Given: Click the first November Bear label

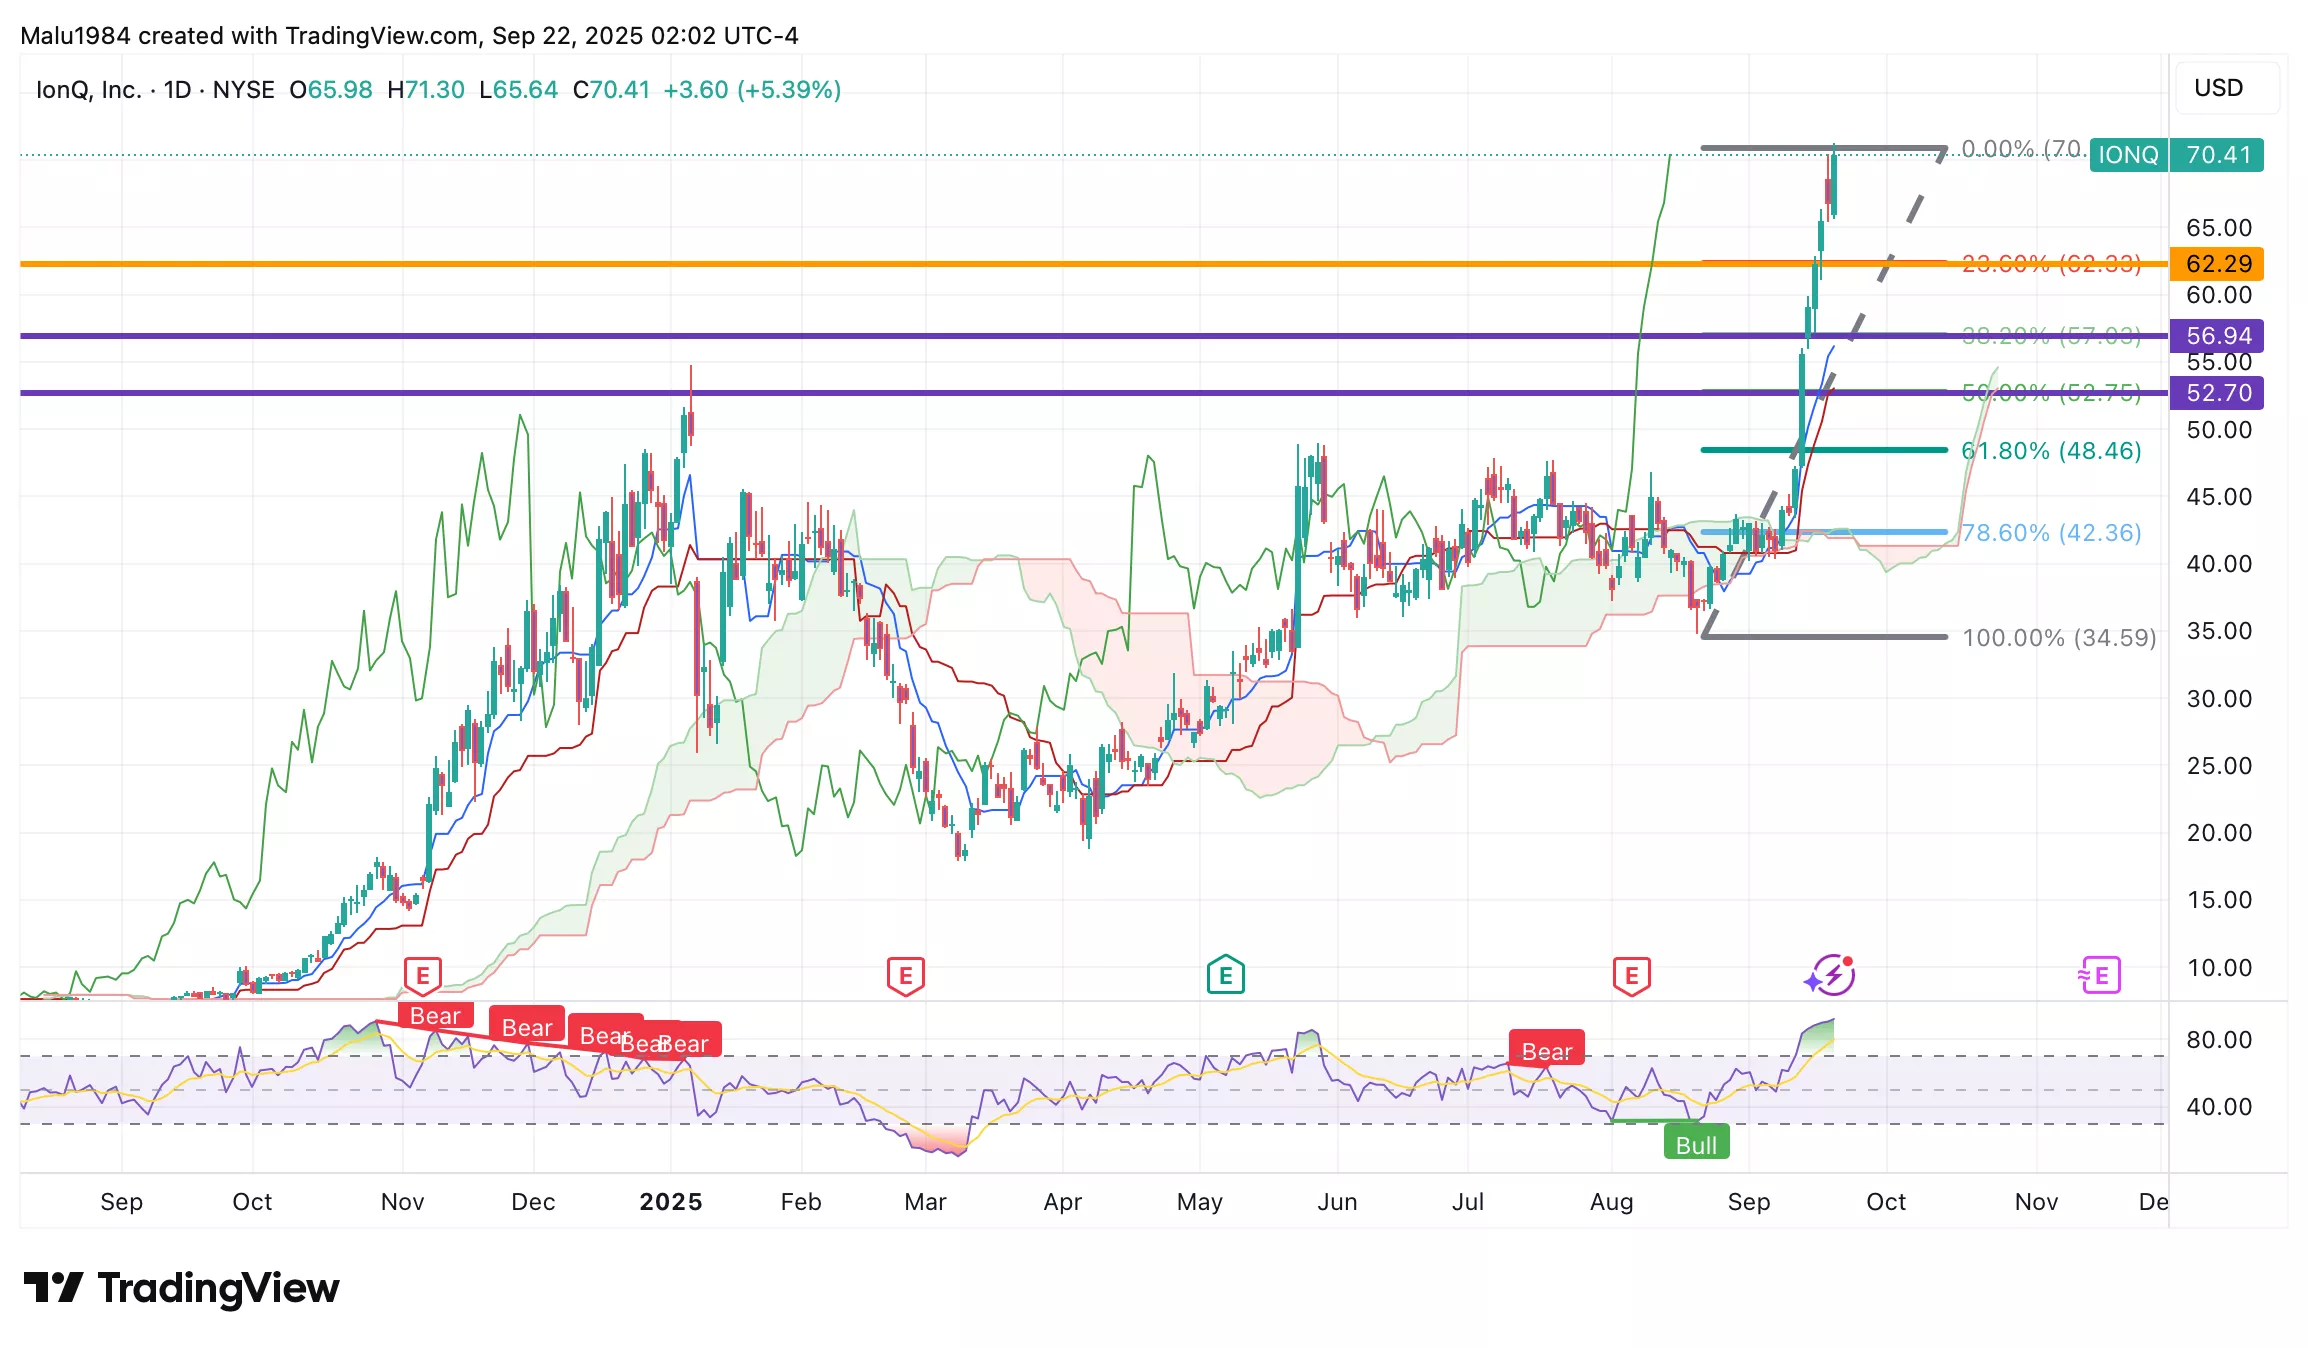Looking at the screenshot, I should [x=435, y=1015].
